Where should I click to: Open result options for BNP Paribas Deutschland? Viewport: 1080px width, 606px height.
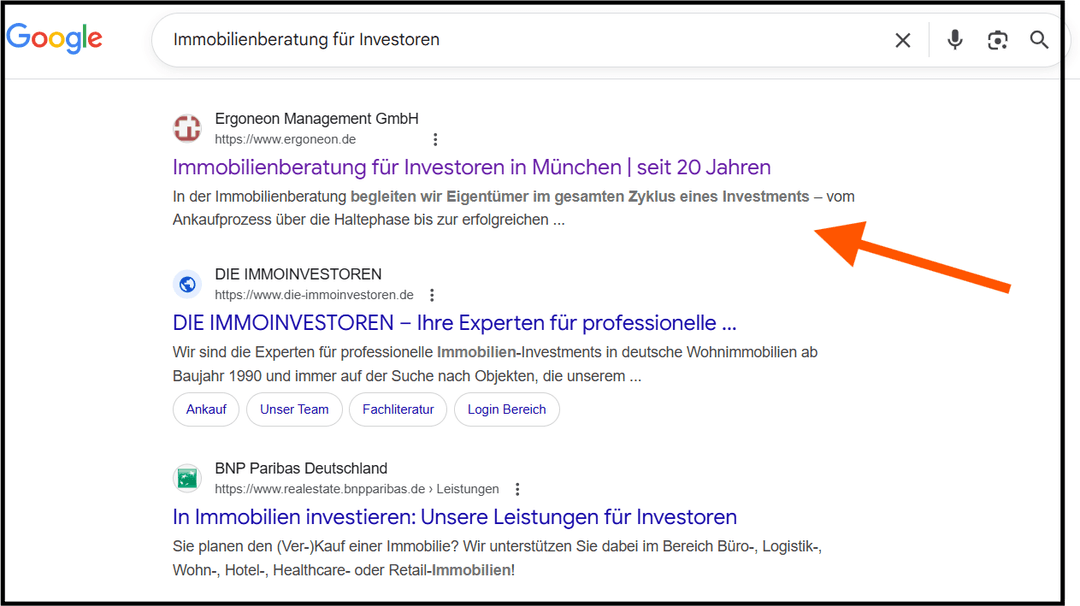[517, 488]
